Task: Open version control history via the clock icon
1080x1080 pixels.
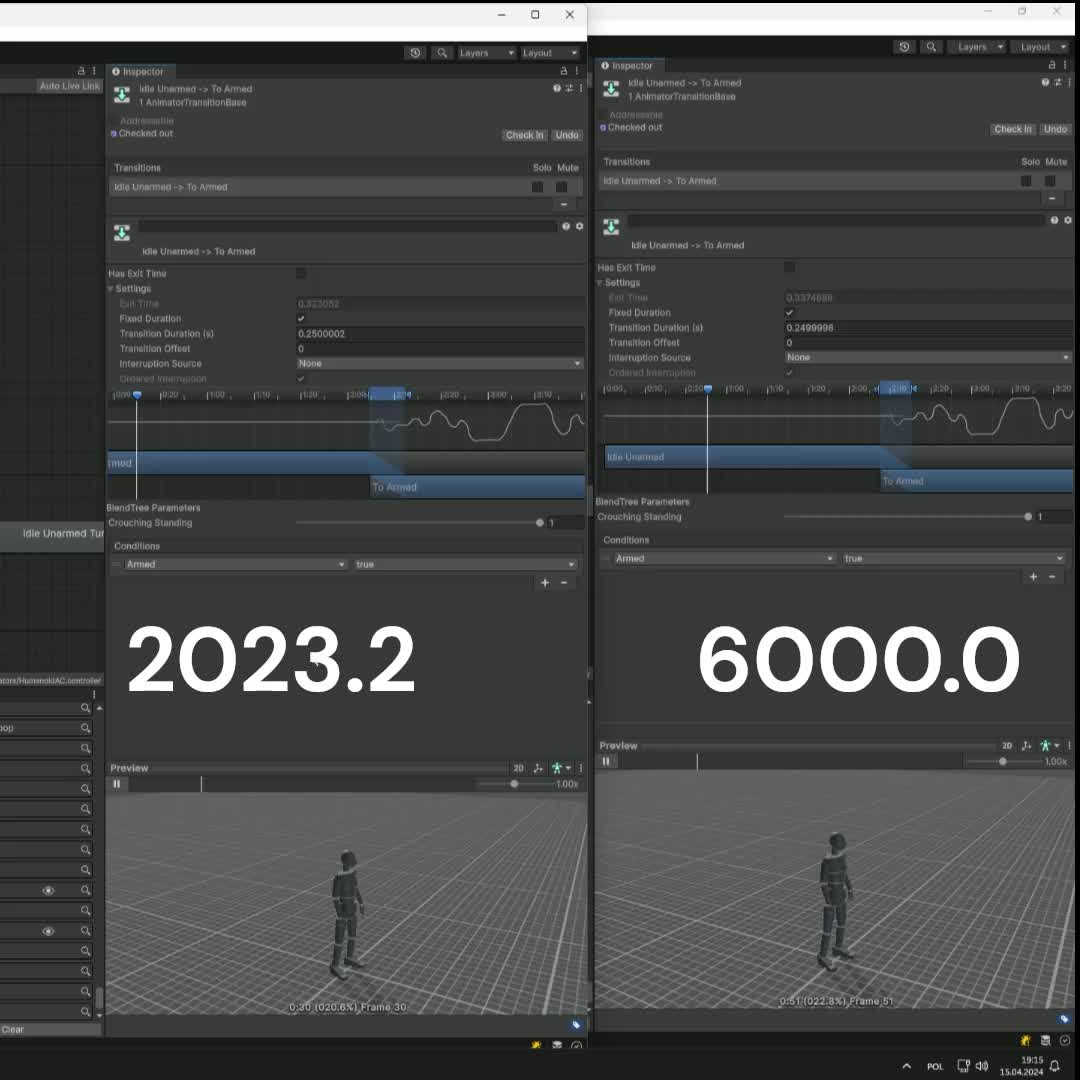Action: tap(416, 52)
